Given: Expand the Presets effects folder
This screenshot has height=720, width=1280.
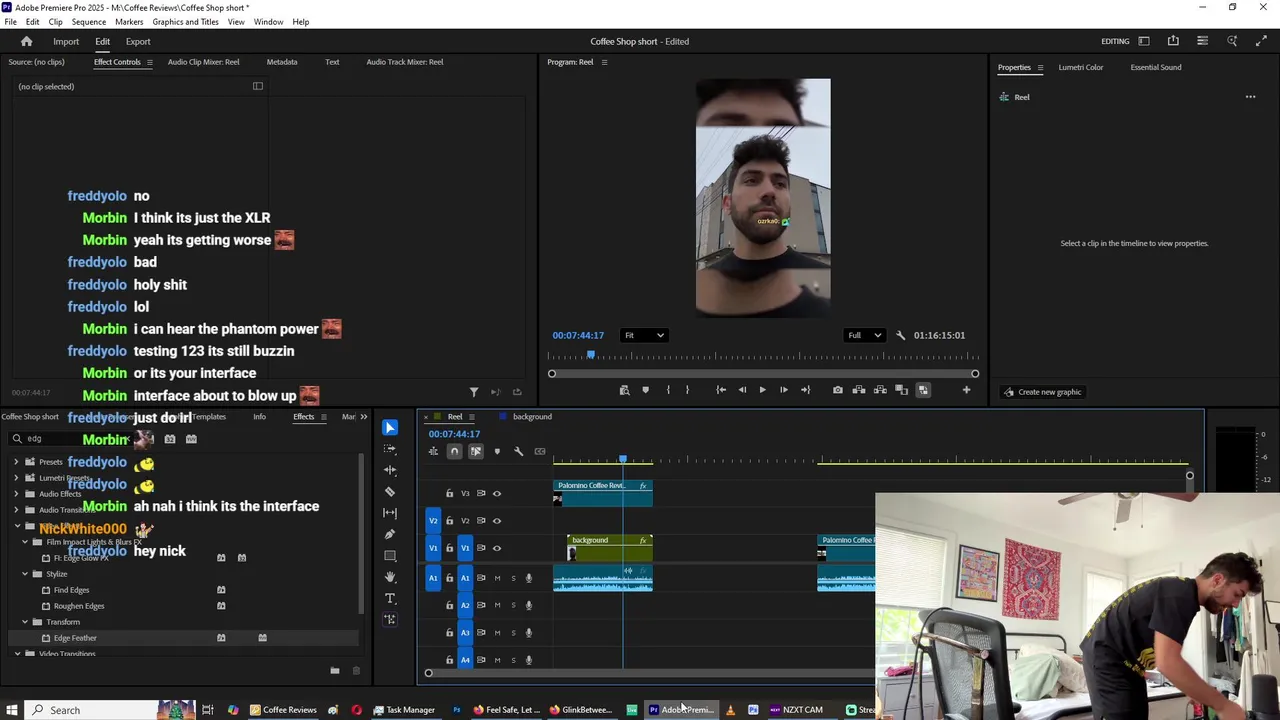Looking at the screenshot, I should click(x=16, y=462).
